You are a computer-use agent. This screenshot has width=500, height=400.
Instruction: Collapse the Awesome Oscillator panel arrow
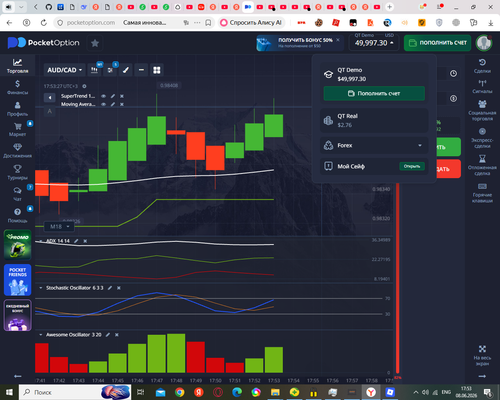tap(41, 335)
